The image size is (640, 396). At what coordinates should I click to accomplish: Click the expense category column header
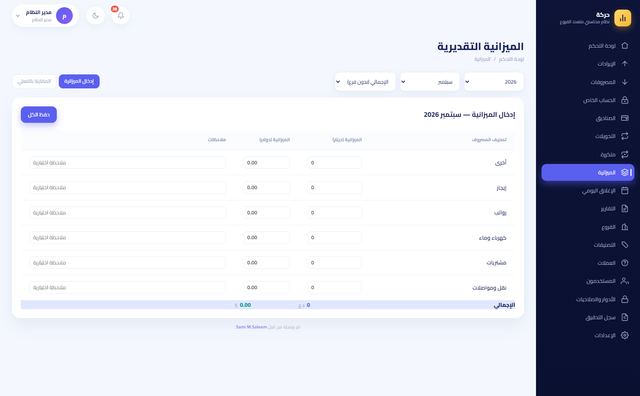(x=489, y=140)
